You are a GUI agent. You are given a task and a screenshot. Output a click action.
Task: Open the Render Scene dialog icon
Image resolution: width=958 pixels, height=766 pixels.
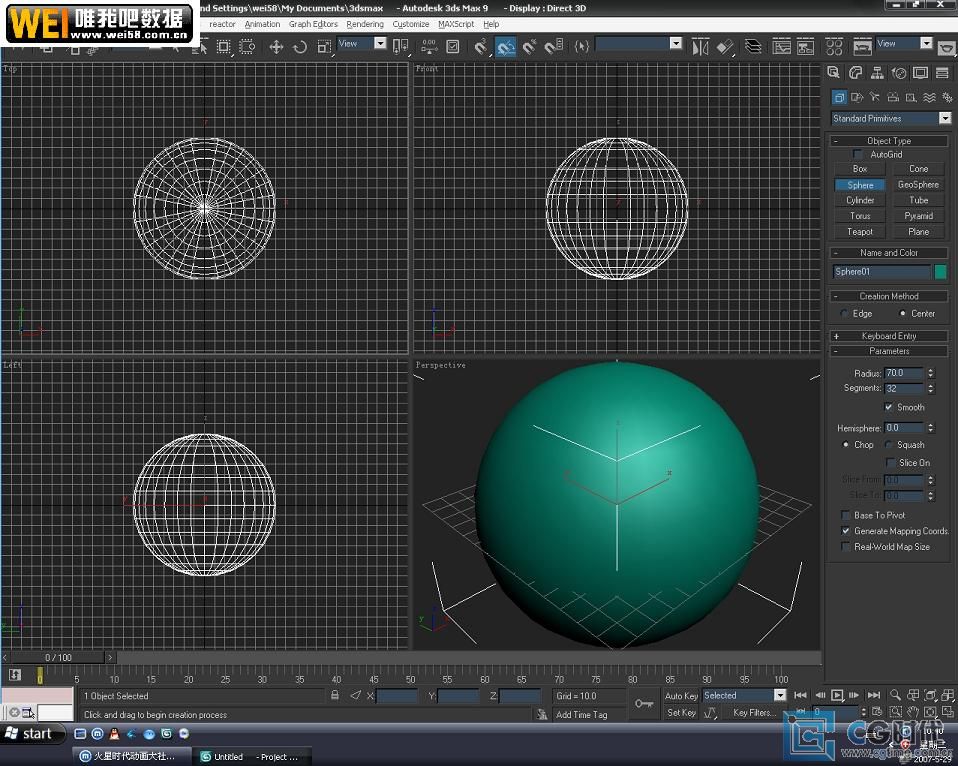click(862, 47)
